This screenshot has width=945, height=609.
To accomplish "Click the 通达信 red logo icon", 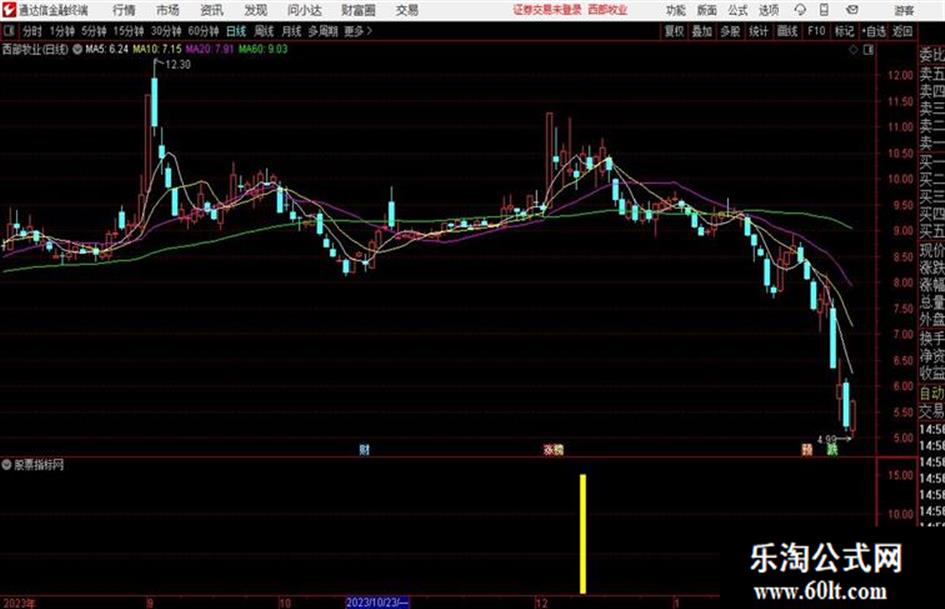I will point(9,10).
